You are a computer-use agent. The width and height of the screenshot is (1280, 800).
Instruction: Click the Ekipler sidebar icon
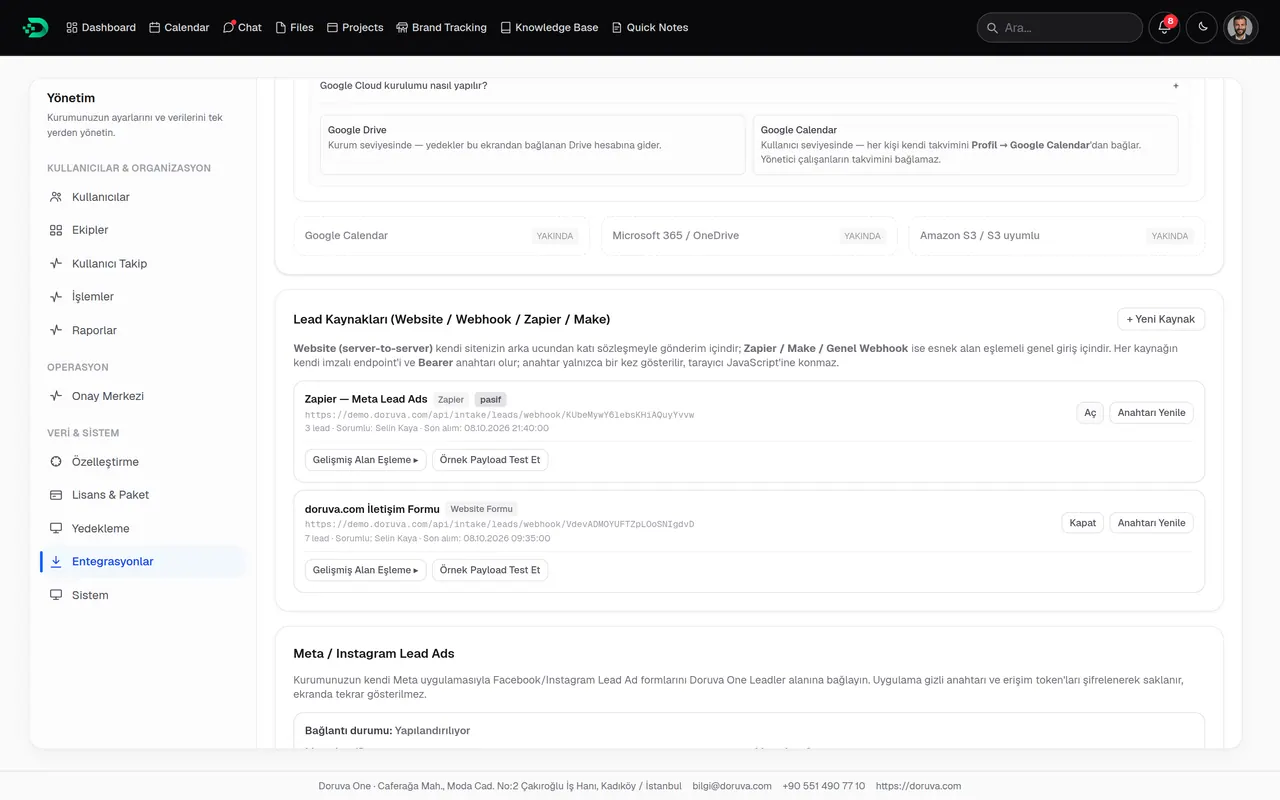56,230
